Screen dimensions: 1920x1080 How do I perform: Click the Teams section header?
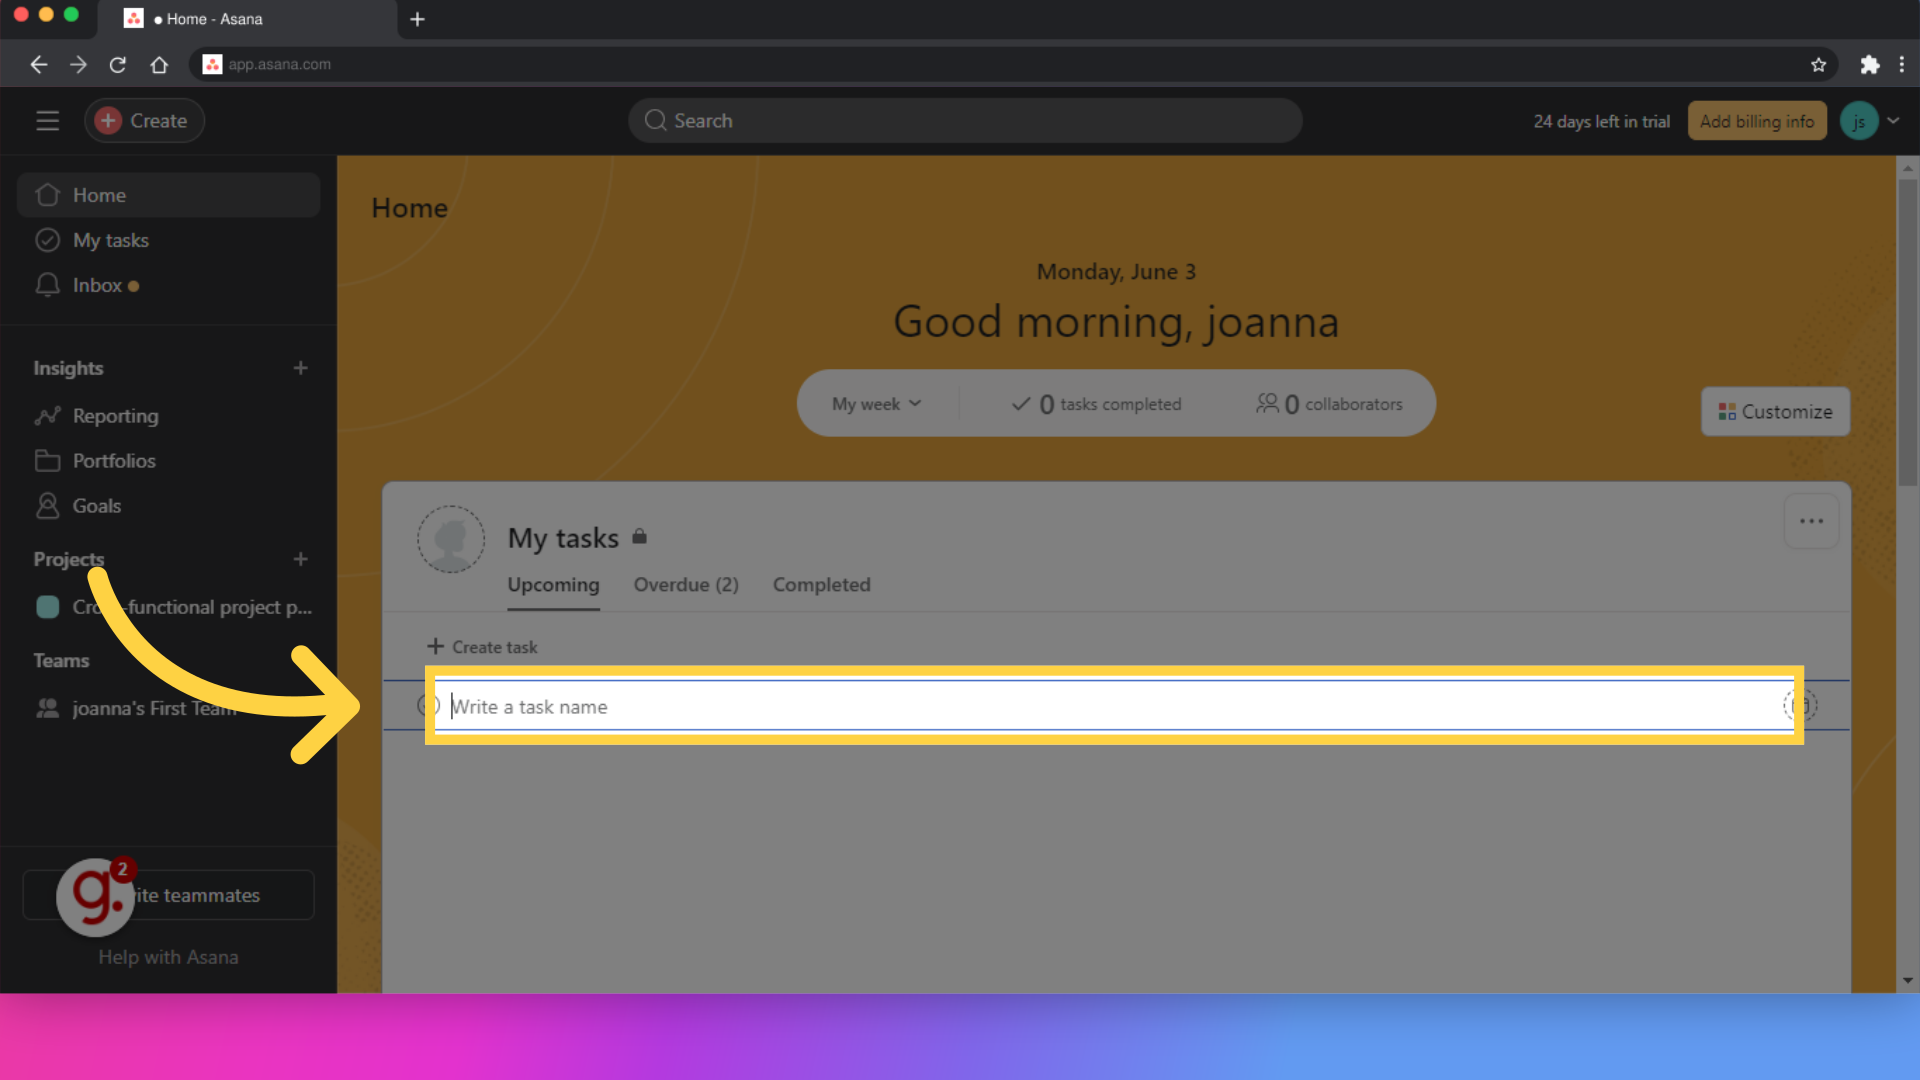61,661
